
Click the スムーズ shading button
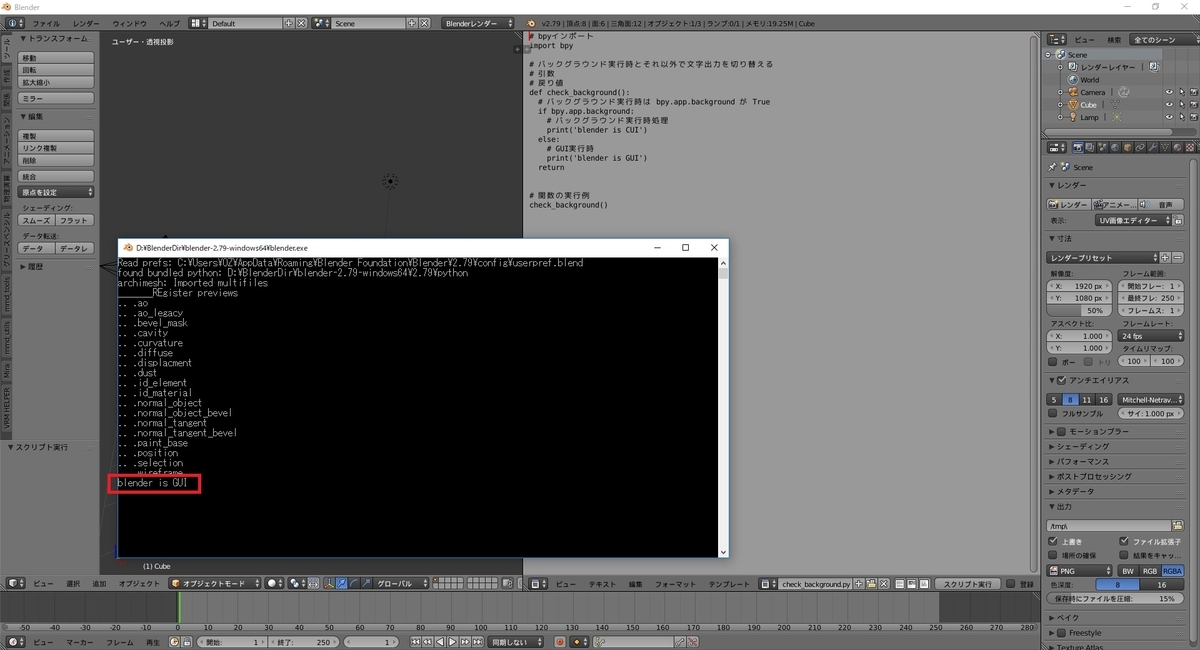point(37,220)
